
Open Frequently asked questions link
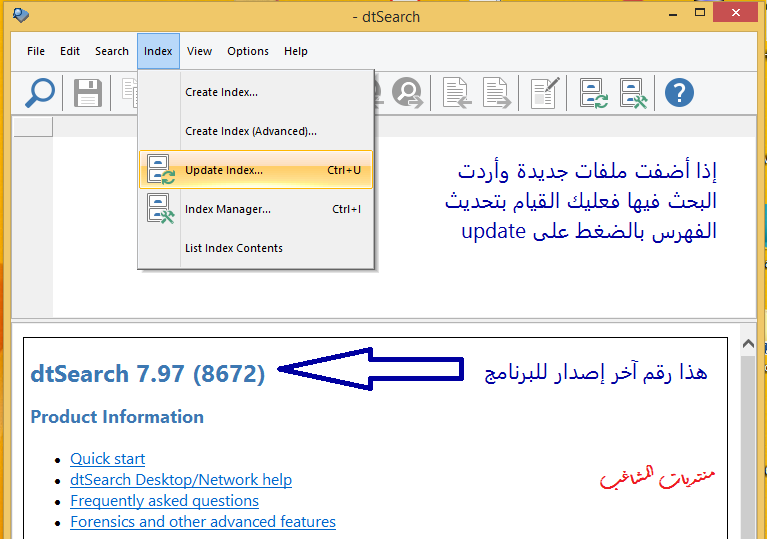tap(164, 500)
